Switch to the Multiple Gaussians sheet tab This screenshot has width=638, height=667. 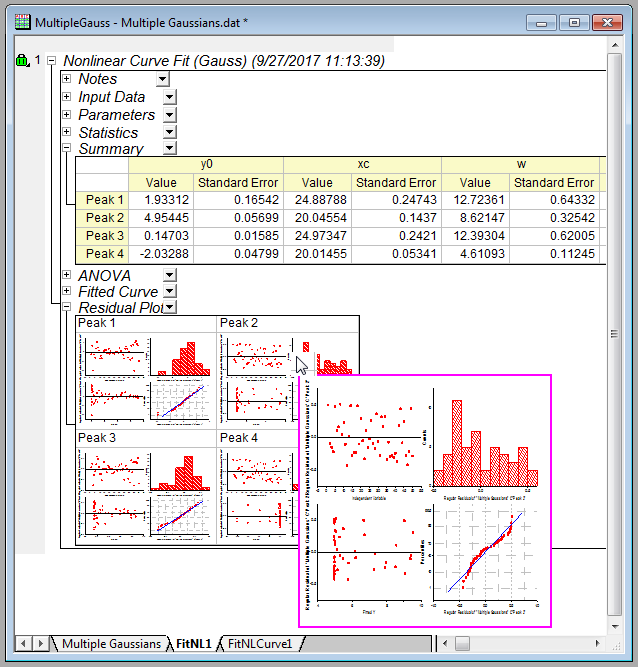110,644
